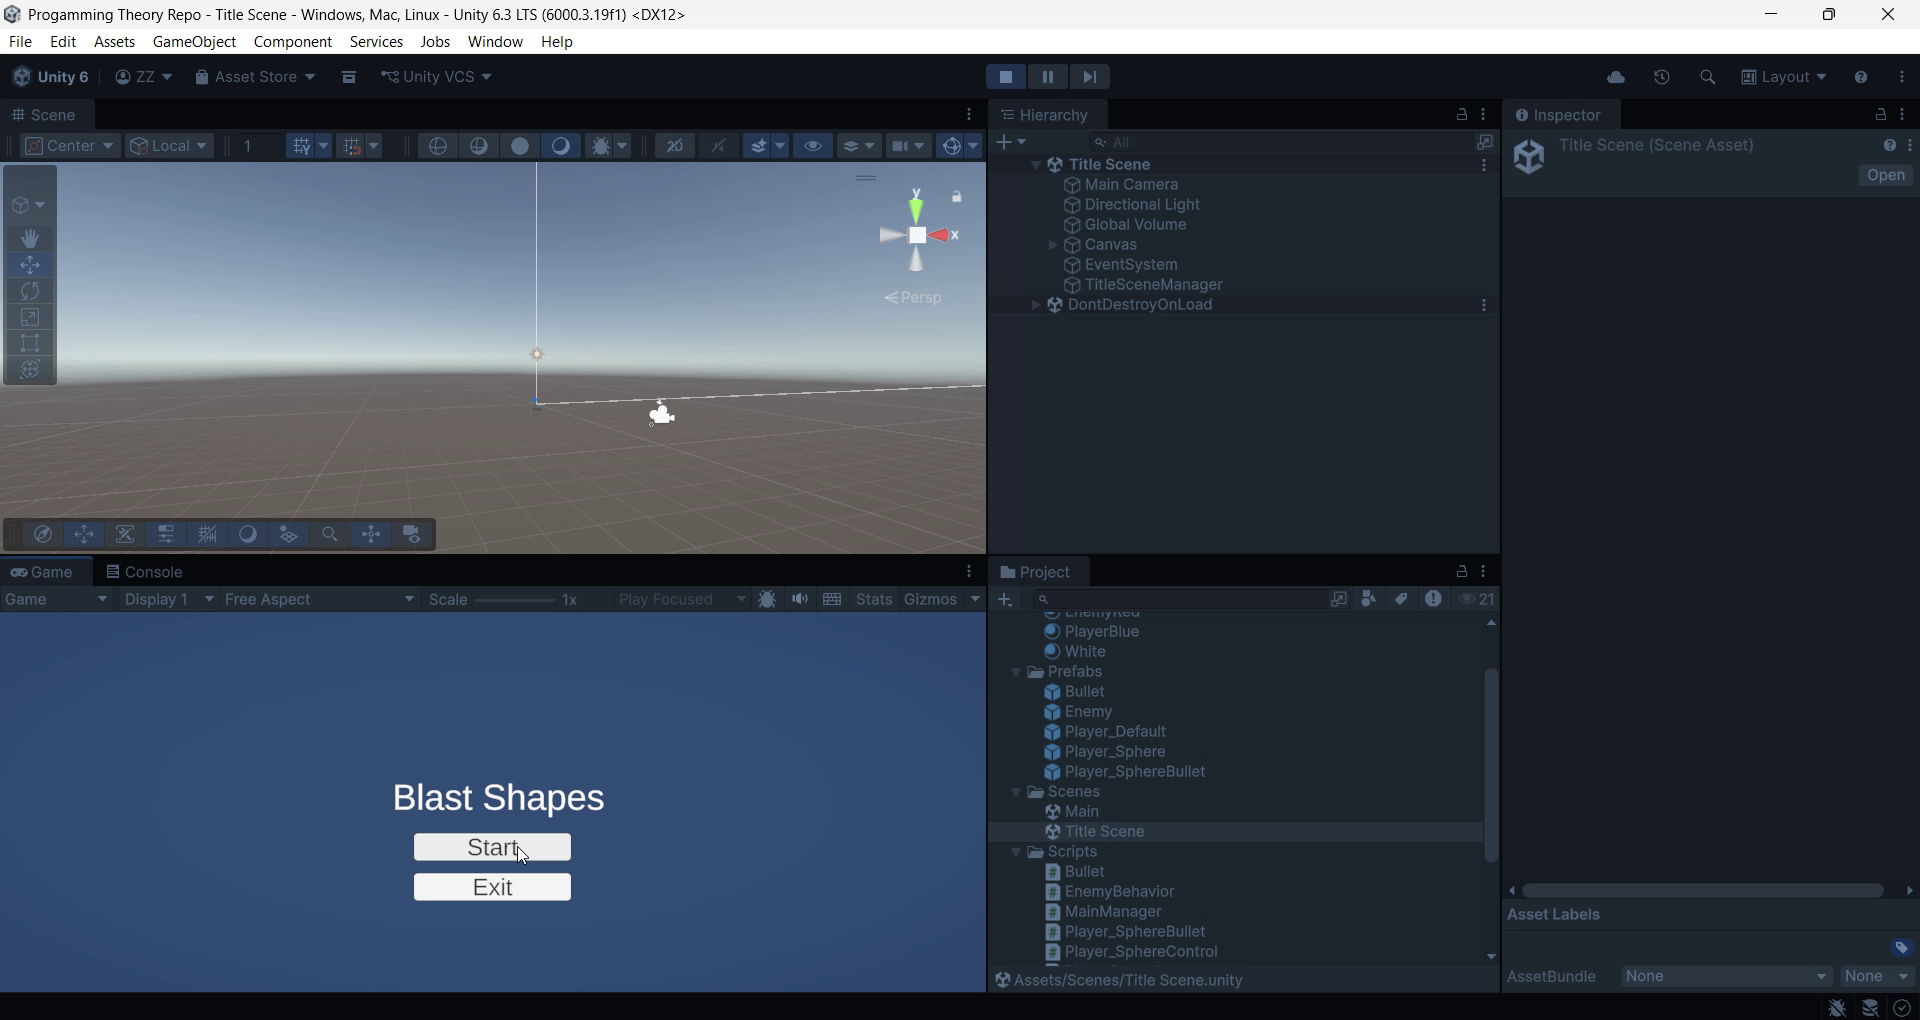Click Inspector help icon for Title Scene asset
This screenshot has width=1920, height=1020.
coord(1889,146)
